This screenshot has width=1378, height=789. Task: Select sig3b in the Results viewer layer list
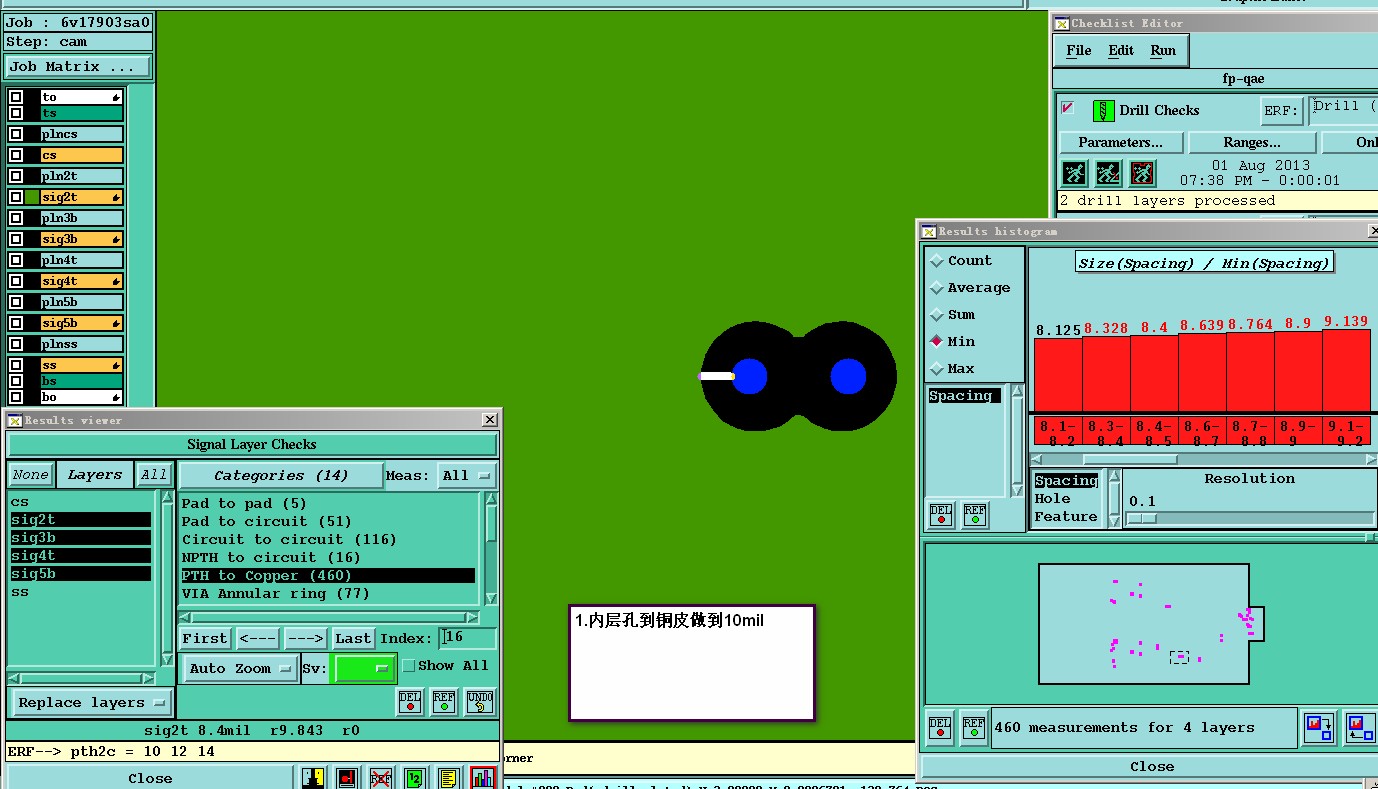(x=80, y=538)
